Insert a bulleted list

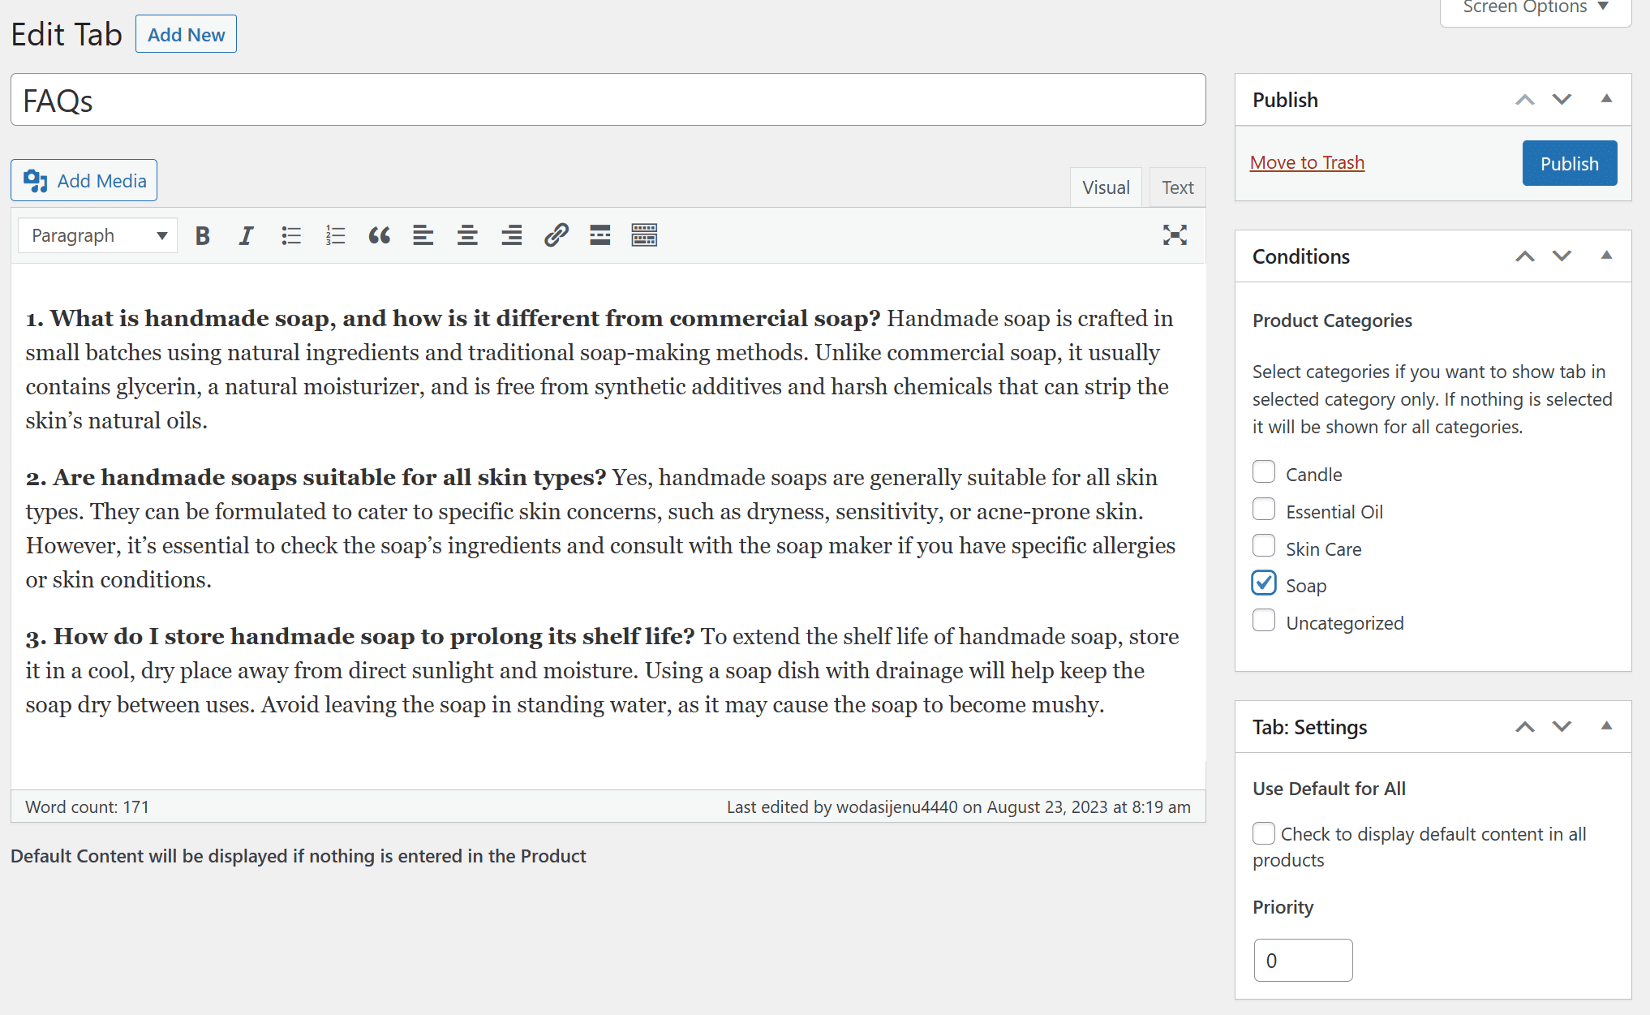(x=291, y=236)
